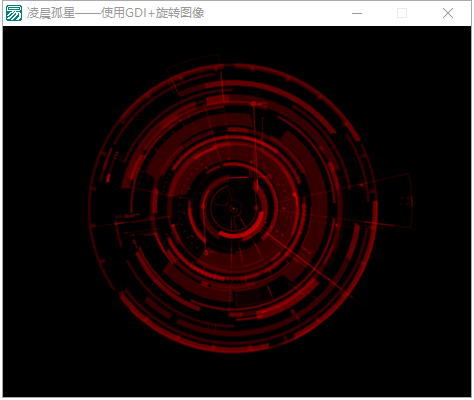
Task: Click the dotted cluster inside the right trapezoid
Action: 405,200
